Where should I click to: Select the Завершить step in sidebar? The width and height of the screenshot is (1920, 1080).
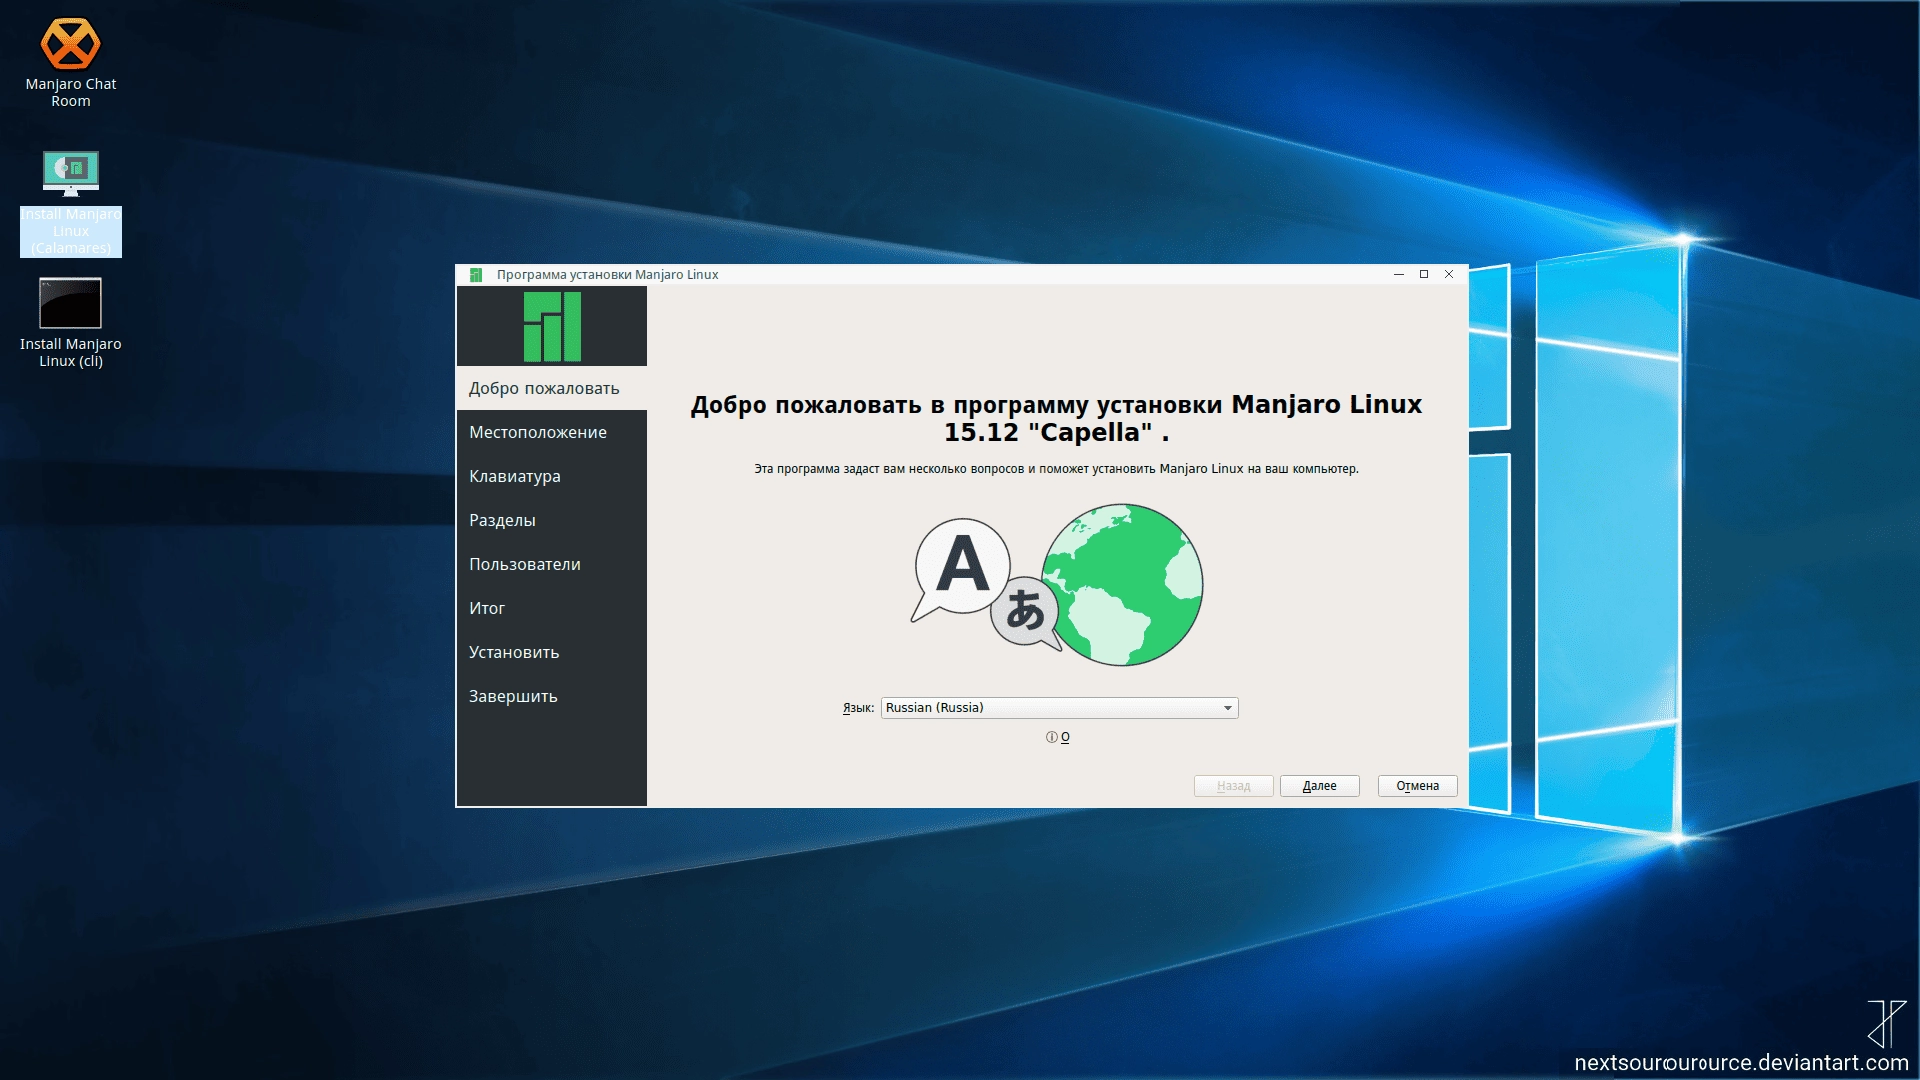click(x=552, y=696)
